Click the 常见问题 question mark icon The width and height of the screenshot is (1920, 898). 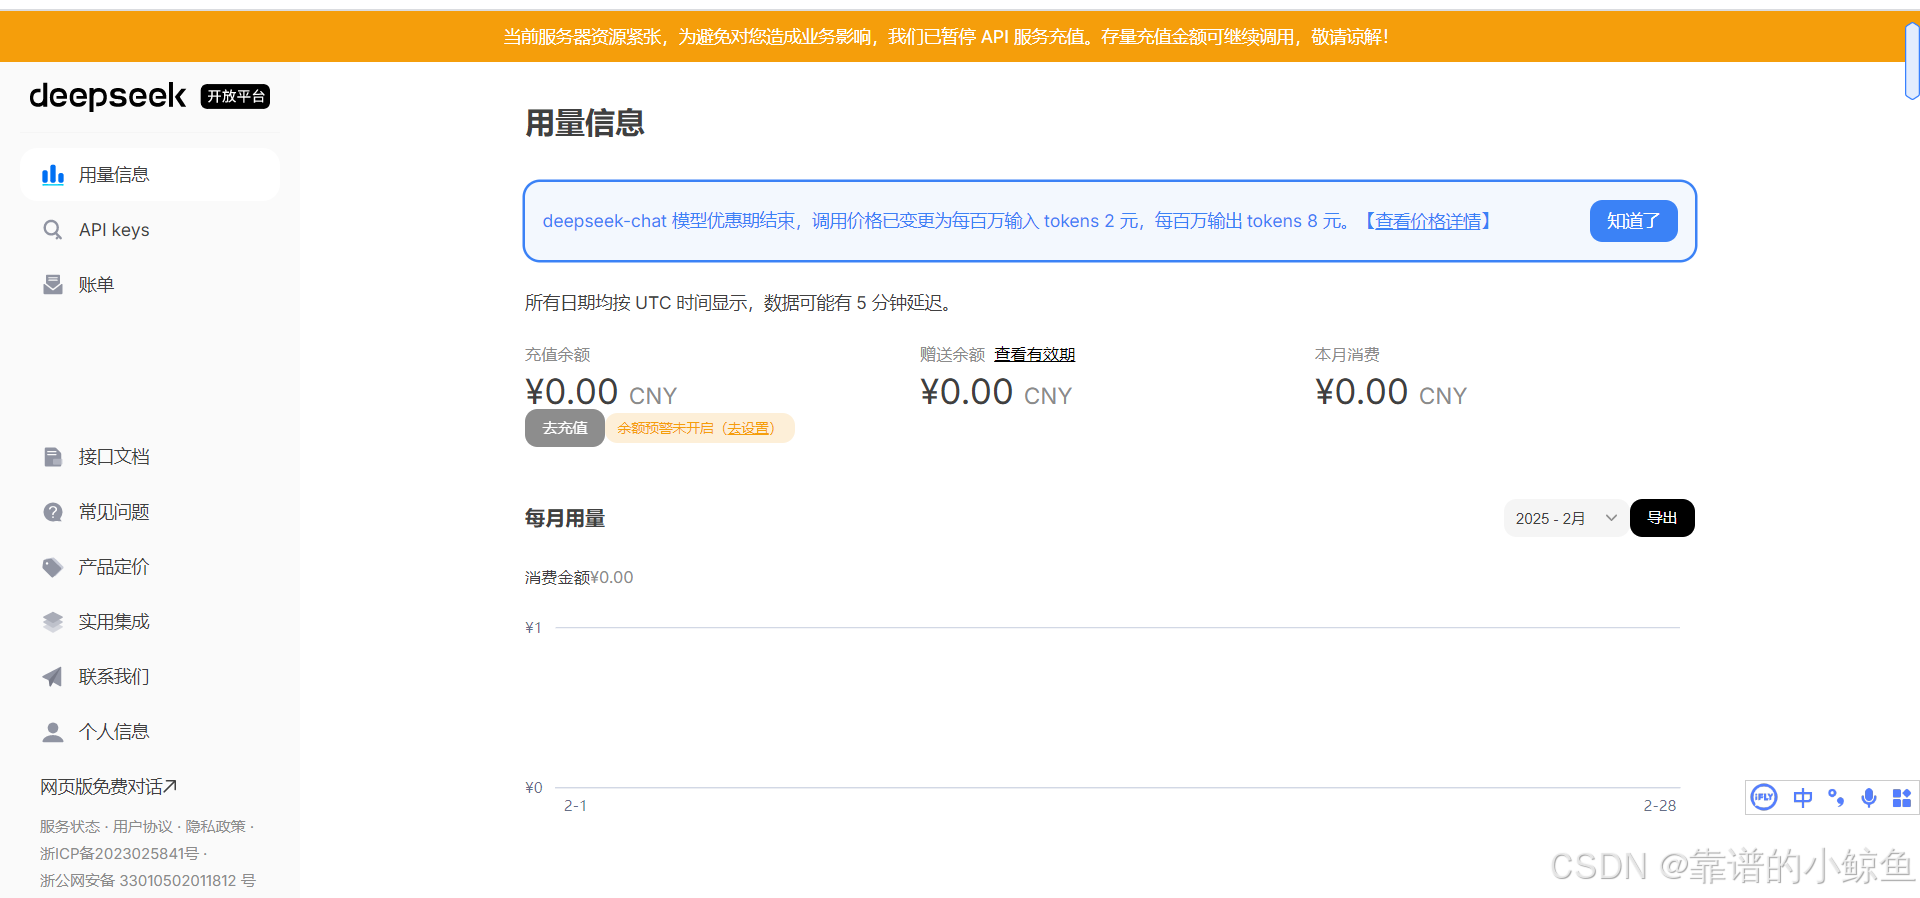pos(53,512)
